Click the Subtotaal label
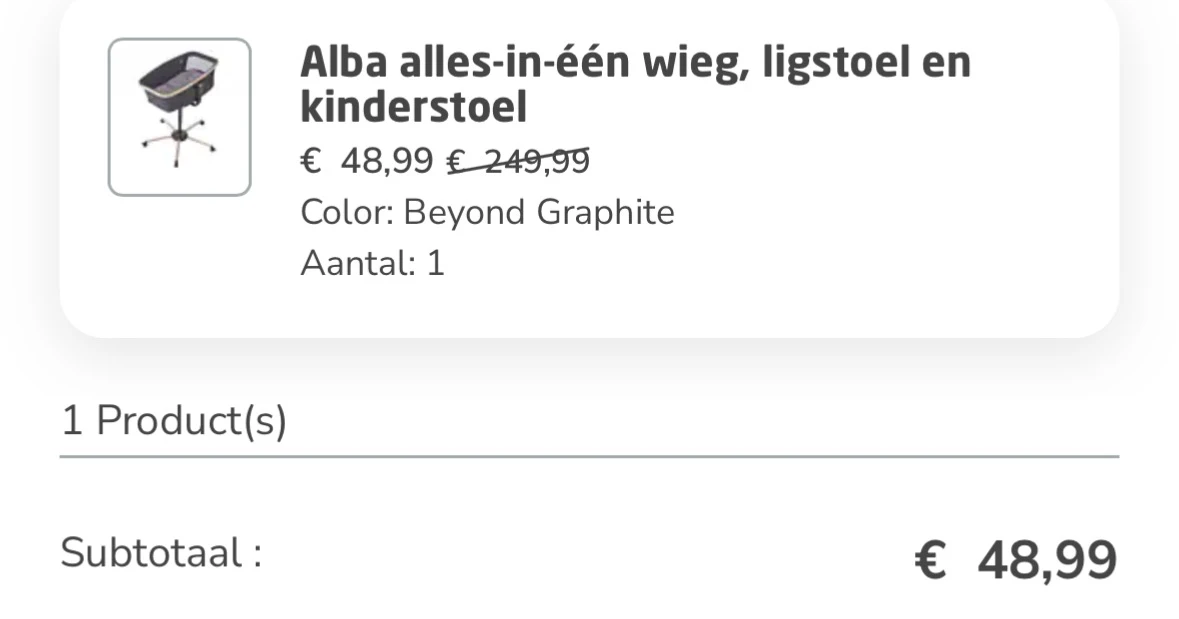The width and height of the screenshot is (1179, 619). pyautogui.click(x=161, y=552)
